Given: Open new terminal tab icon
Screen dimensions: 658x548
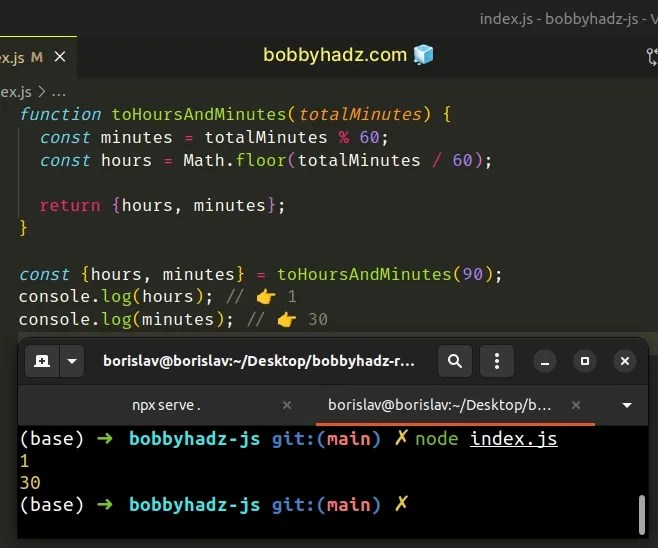Looking at the screenshot, I should 42,361.
